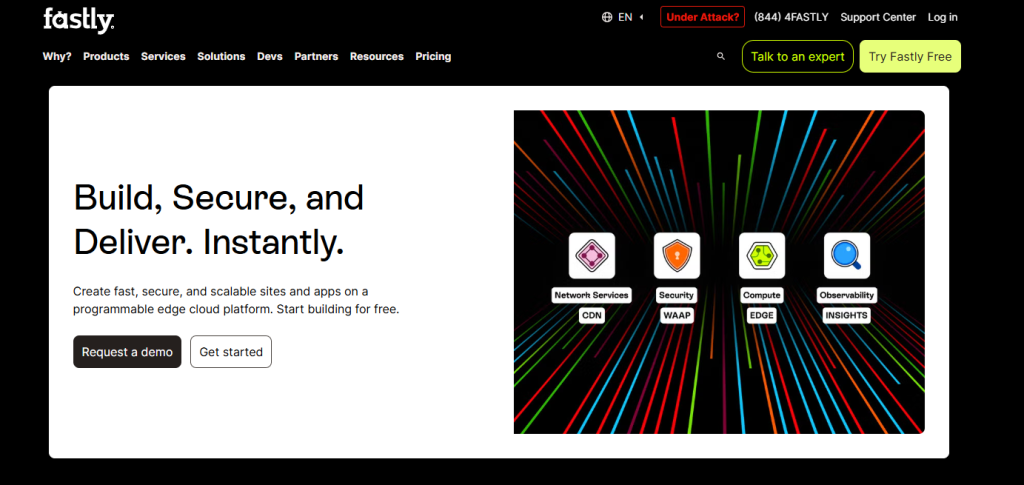Open the Partners menu

coord(316,57)
